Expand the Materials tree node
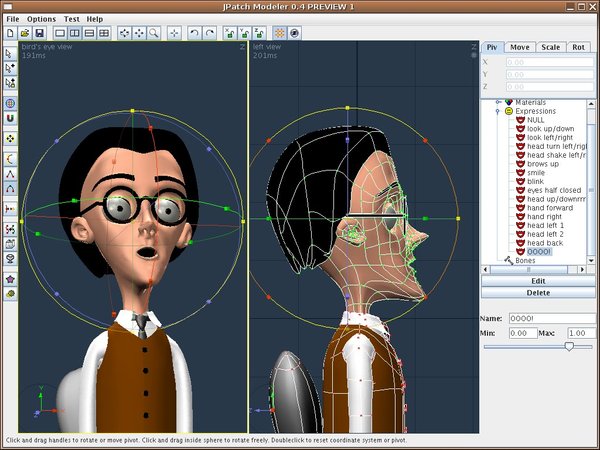Image resolution: width=600 pixels, height=450 pixels. 497,102
